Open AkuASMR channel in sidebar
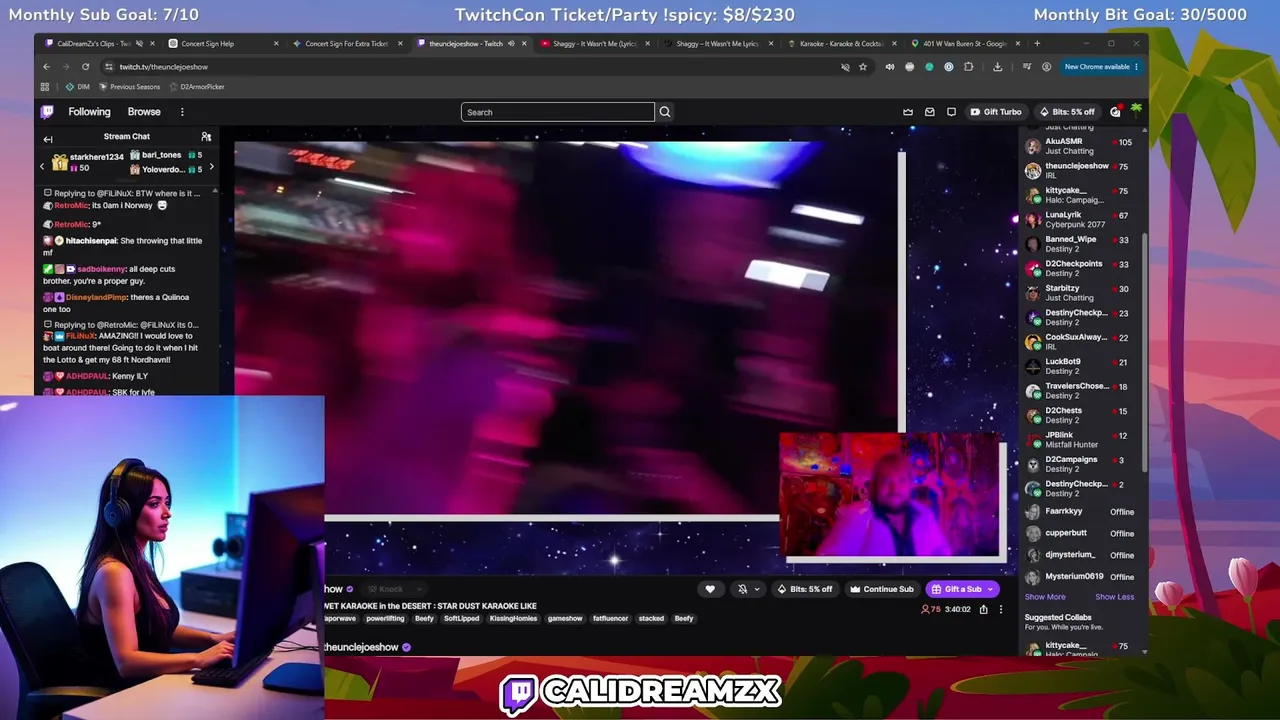This screenshot has height=720, width=1280. point(1082,146)
